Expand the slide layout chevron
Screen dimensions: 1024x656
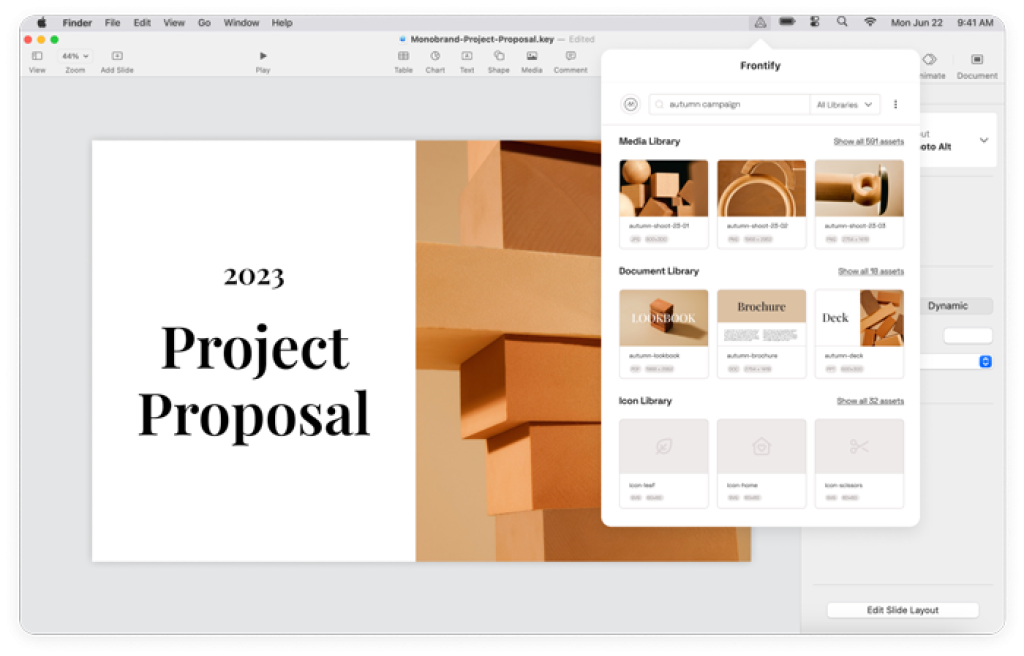click(x=984, y=140)
